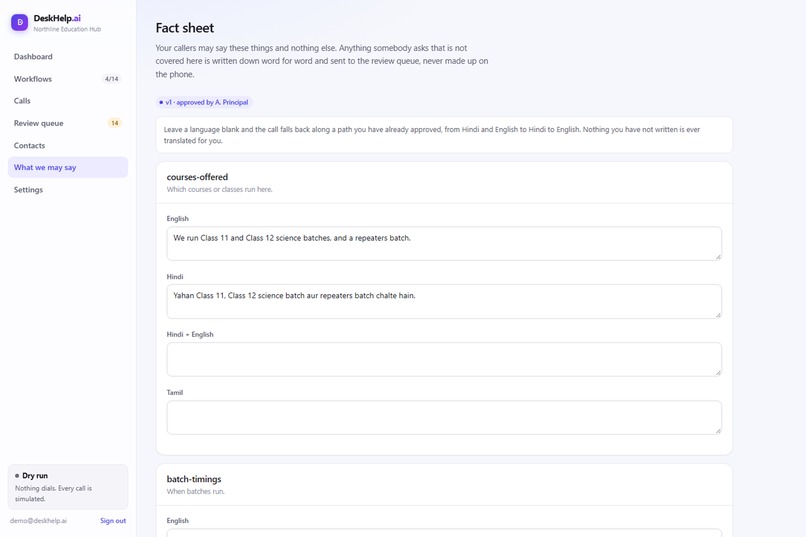806x537 pixels.
Task: Click the Hindi + English field label
Action: coord(190,335)
